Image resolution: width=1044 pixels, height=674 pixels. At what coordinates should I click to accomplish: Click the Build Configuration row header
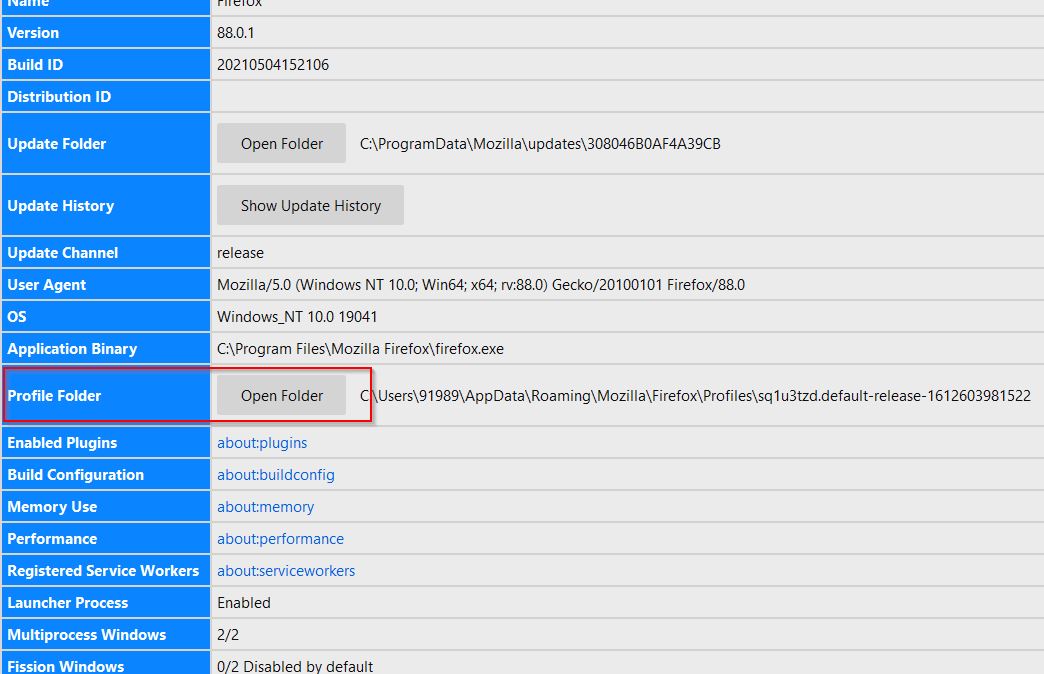(x=106, y=474)
